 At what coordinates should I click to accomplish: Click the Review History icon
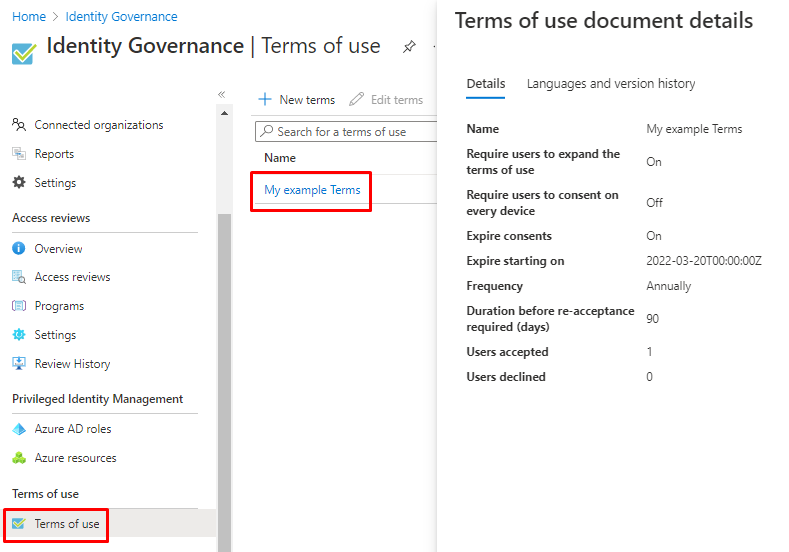[x=19, y=364]
